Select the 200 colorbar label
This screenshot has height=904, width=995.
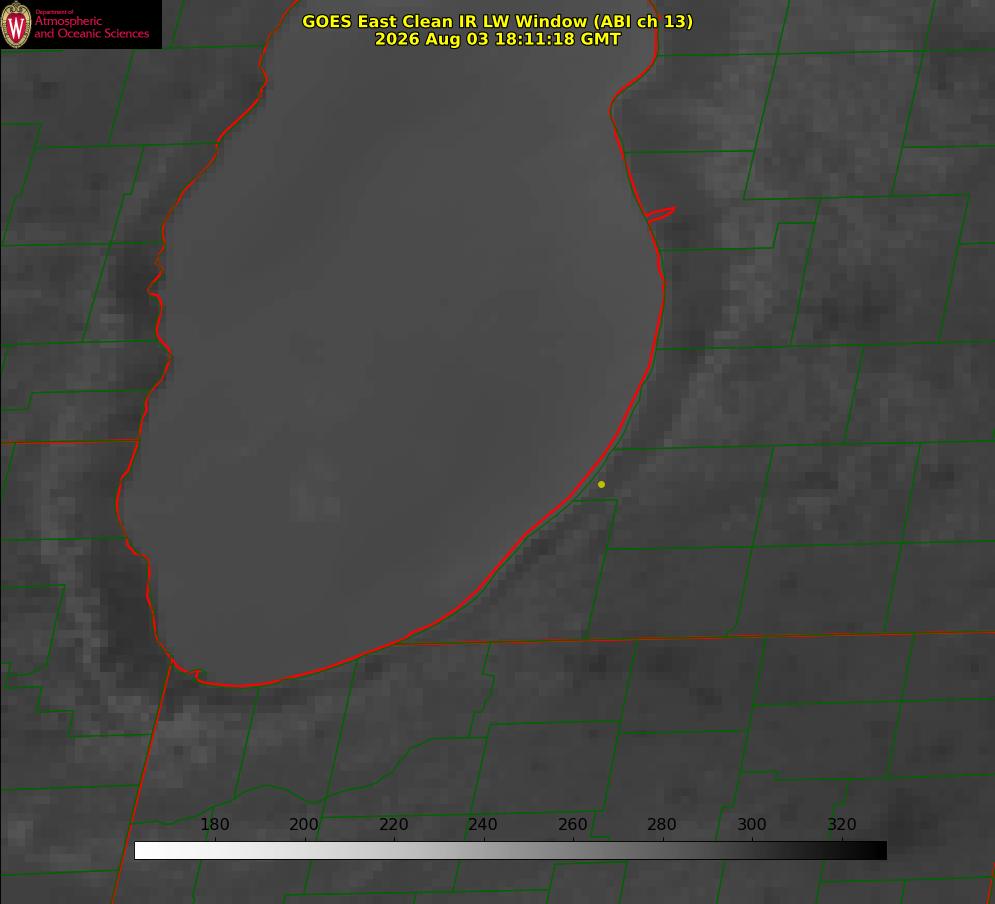click(304, 824)
